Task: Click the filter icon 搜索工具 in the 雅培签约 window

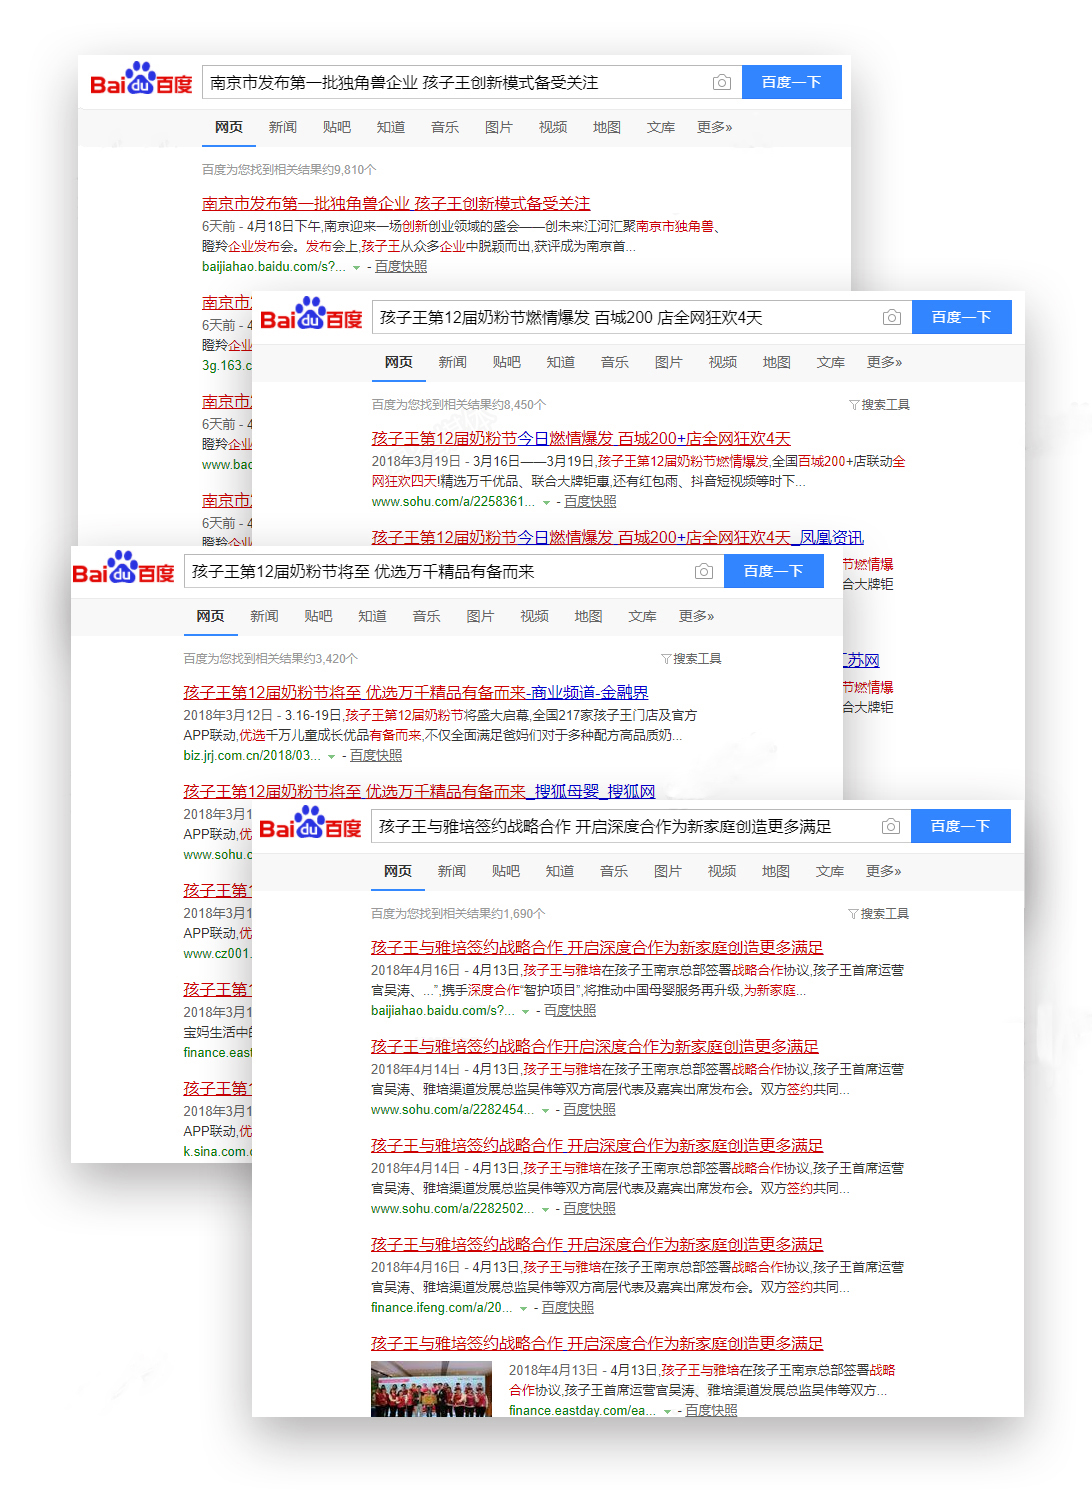Action: coord(878,914)
